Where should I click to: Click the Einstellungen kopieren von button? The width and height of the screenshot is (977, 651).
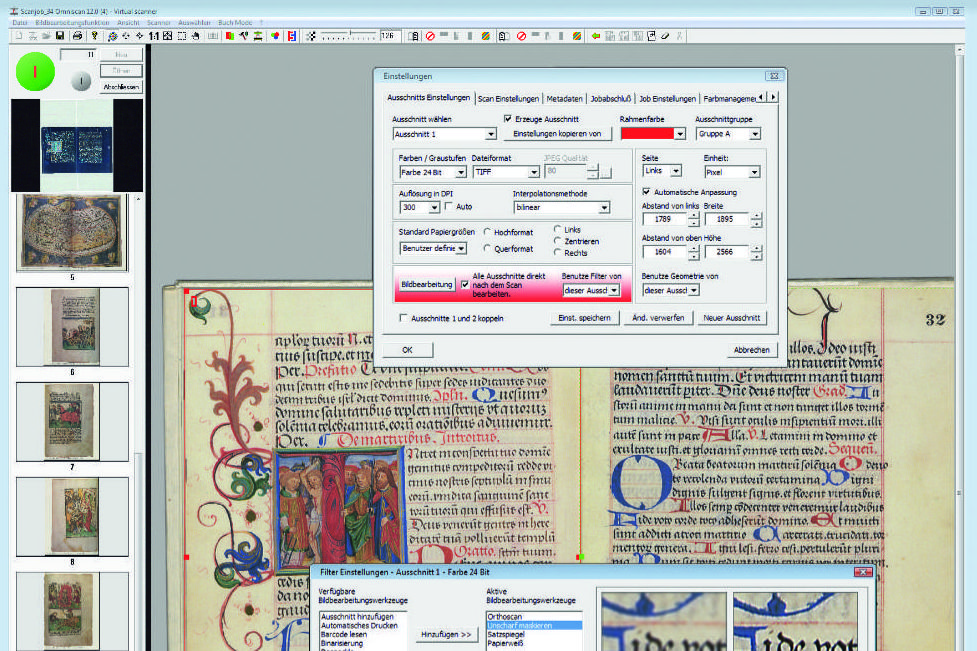tap(557, 134)
